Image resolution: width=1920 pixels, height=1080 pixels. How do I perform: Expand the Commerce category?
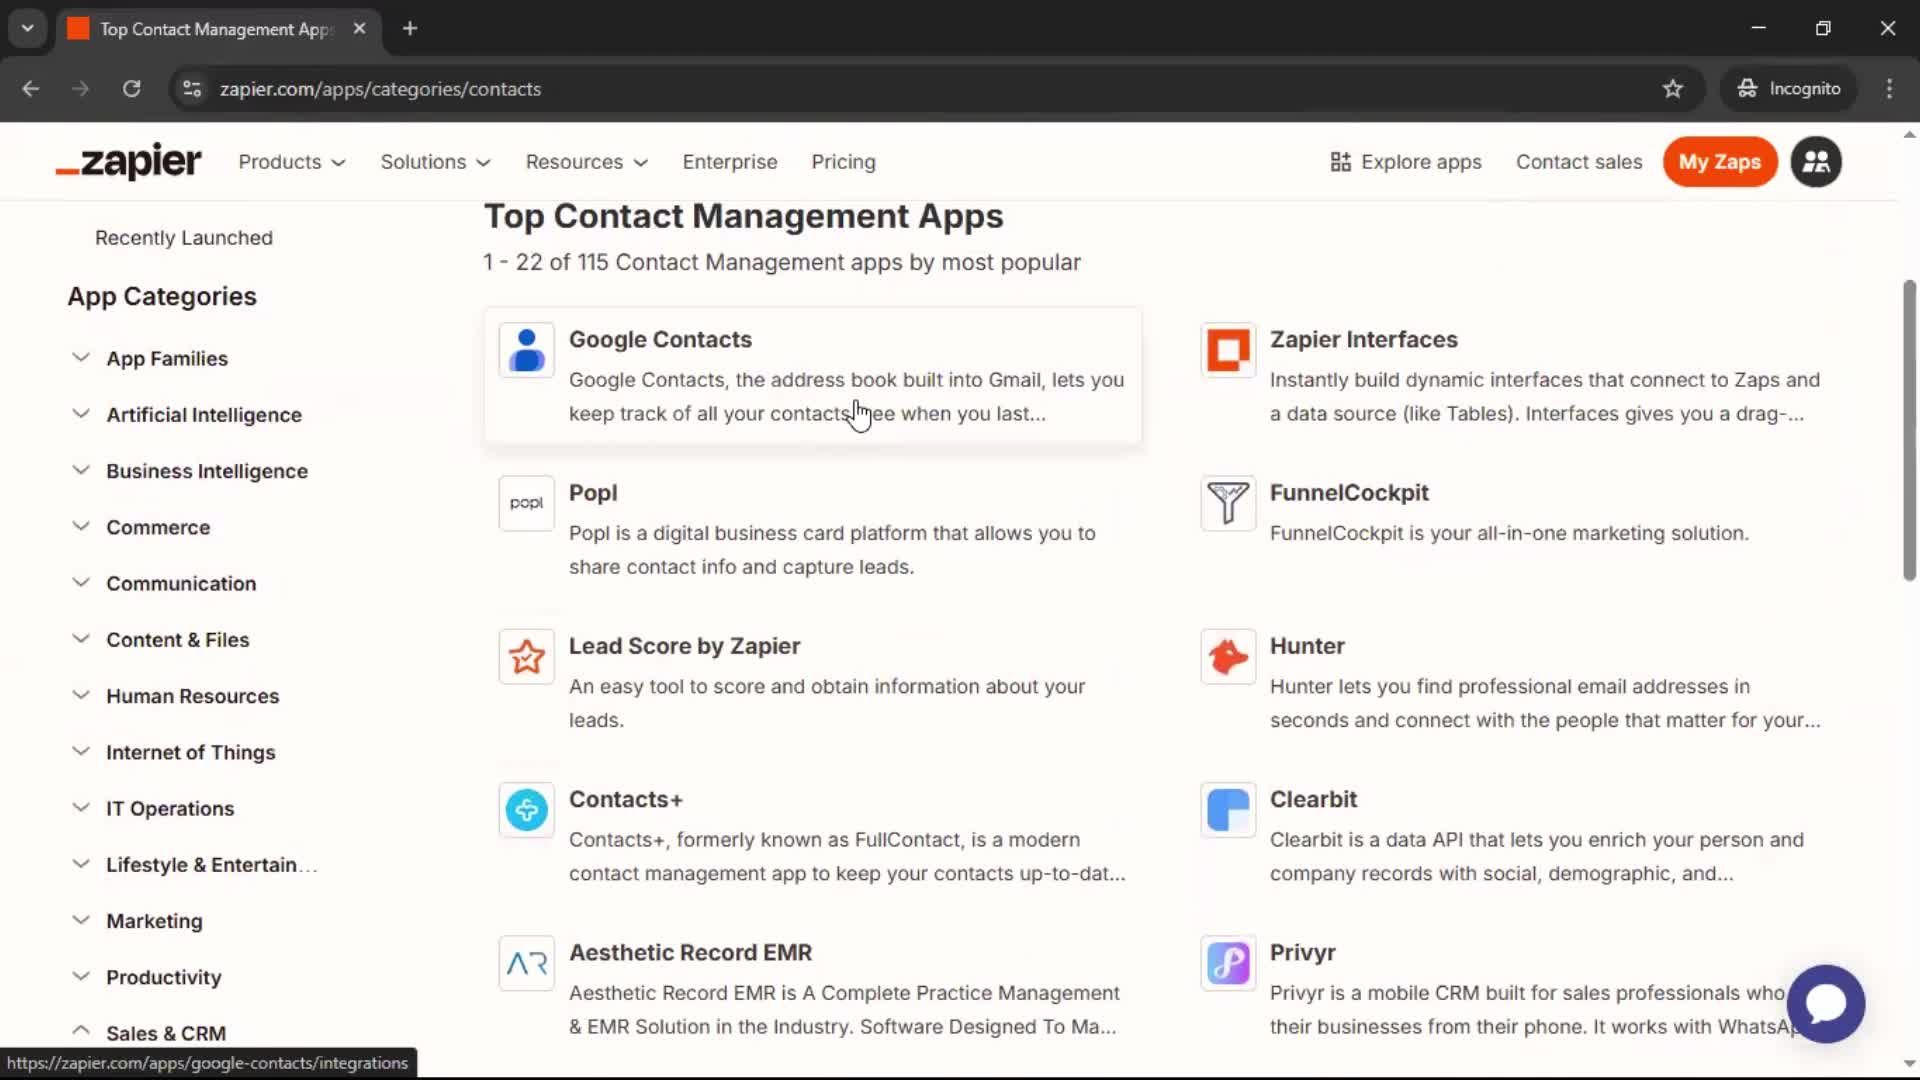141,527
